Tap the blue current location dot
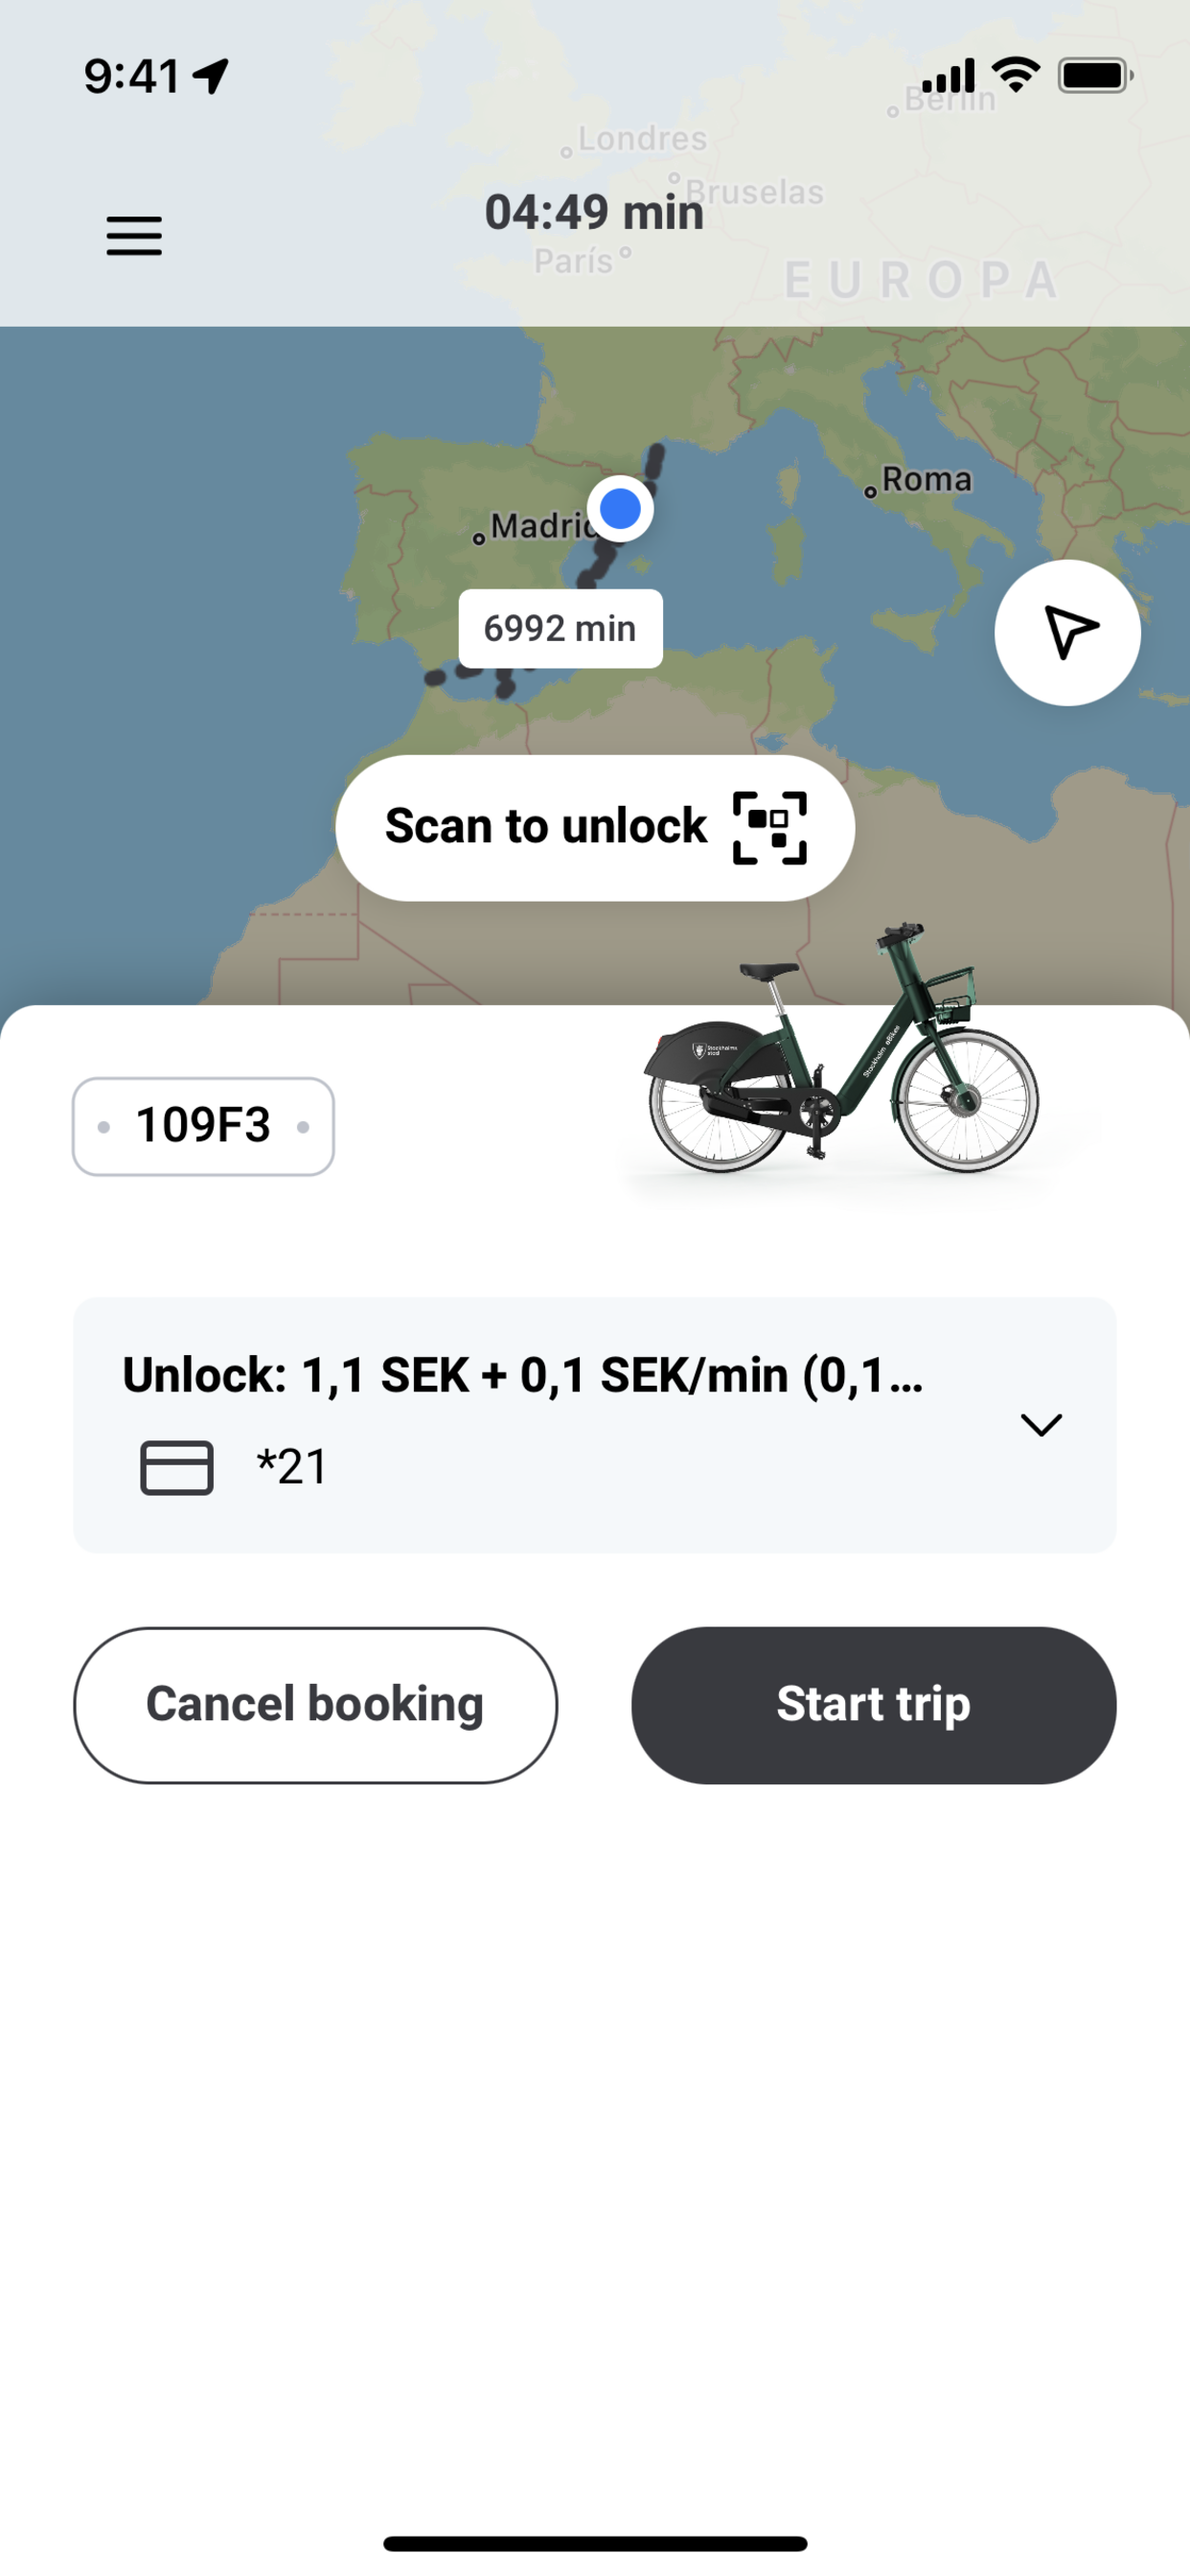 620,508
